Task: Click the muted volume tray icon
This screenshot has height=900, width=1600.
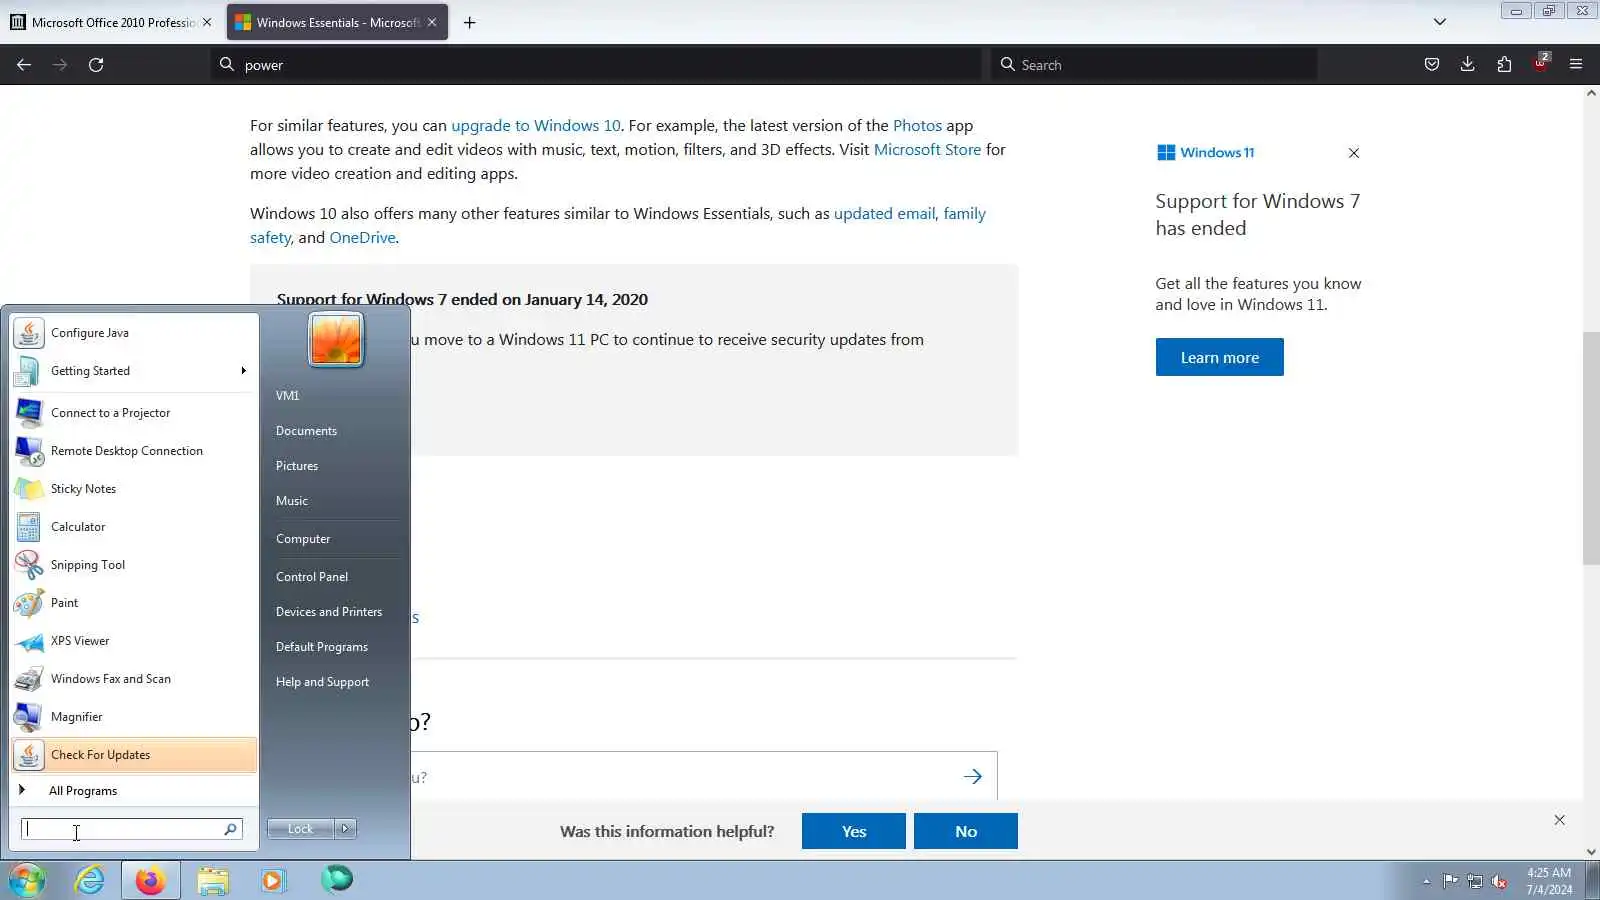Action: pyautogui.click(x=1499, y=881)
